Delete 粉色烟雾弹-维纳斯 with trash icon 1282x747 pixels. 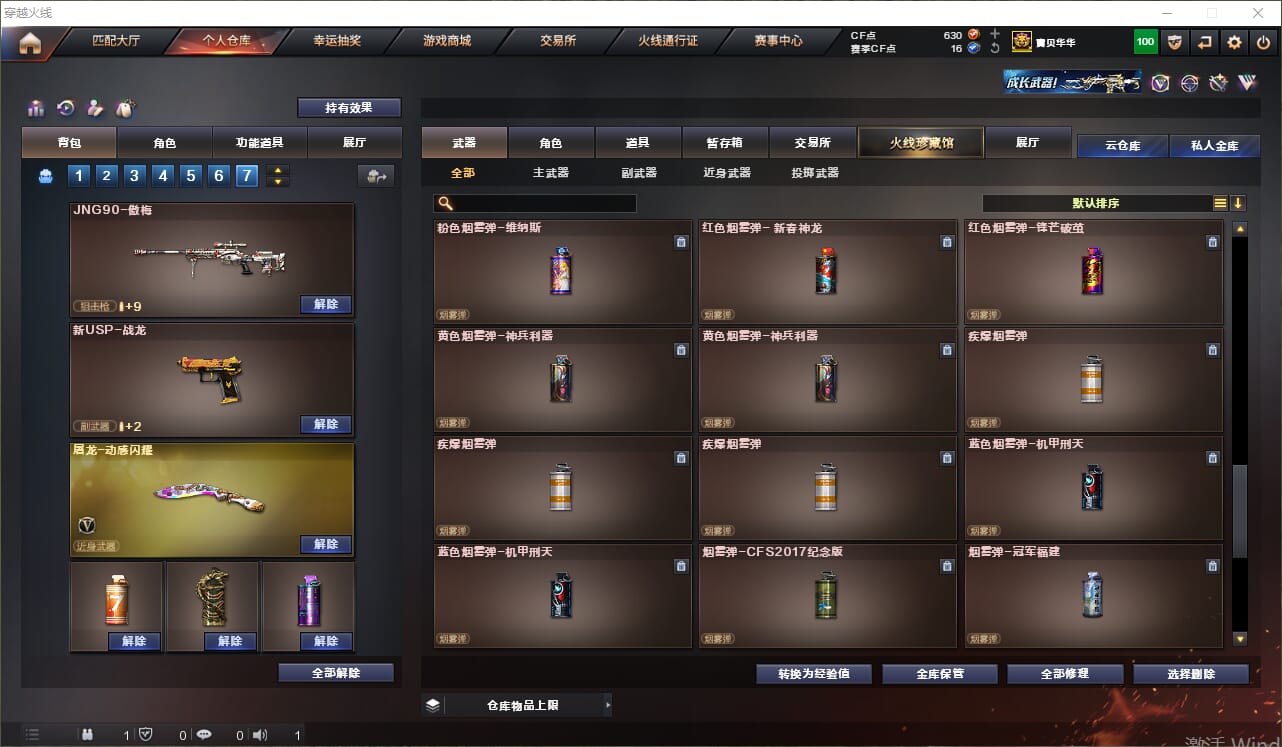tap(681, 242)
